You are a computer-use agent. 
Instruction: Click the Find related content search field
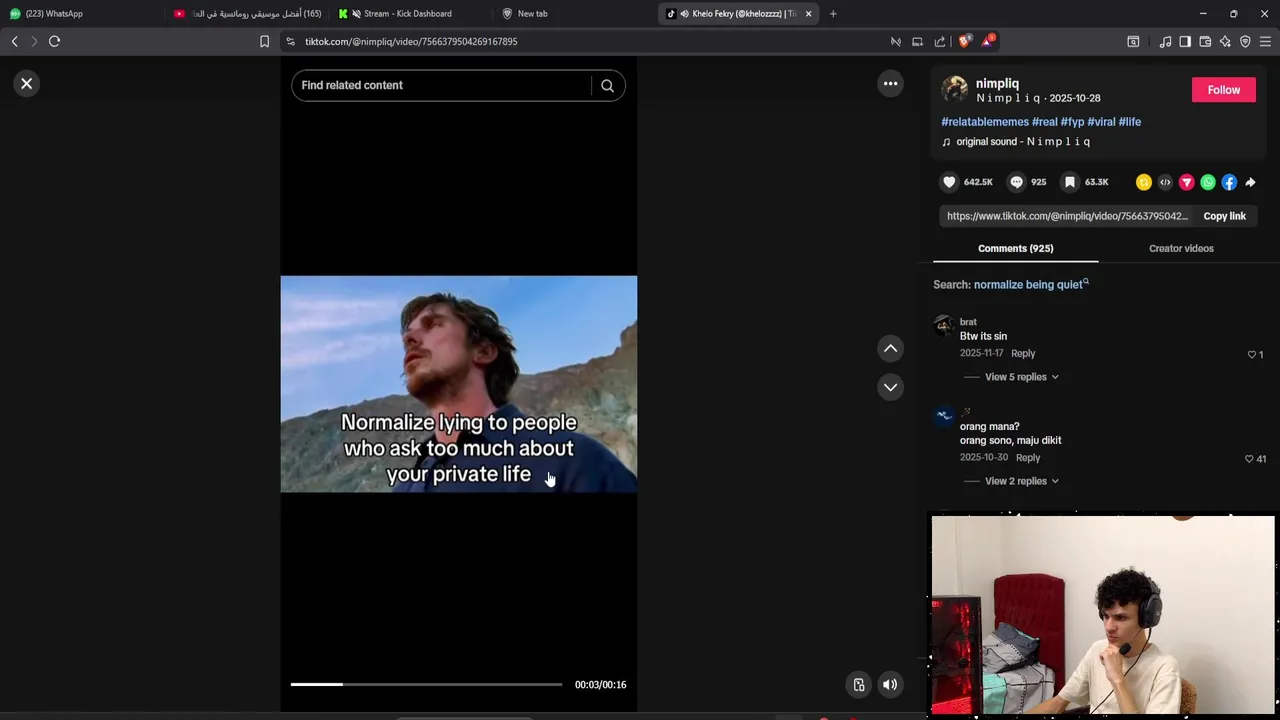441,86
